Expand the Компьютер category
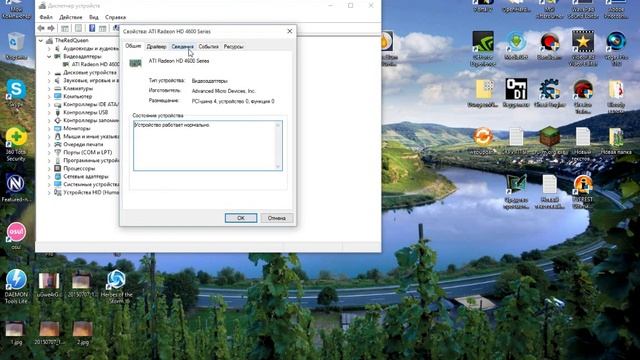640x360 pixels. [49, 96]
